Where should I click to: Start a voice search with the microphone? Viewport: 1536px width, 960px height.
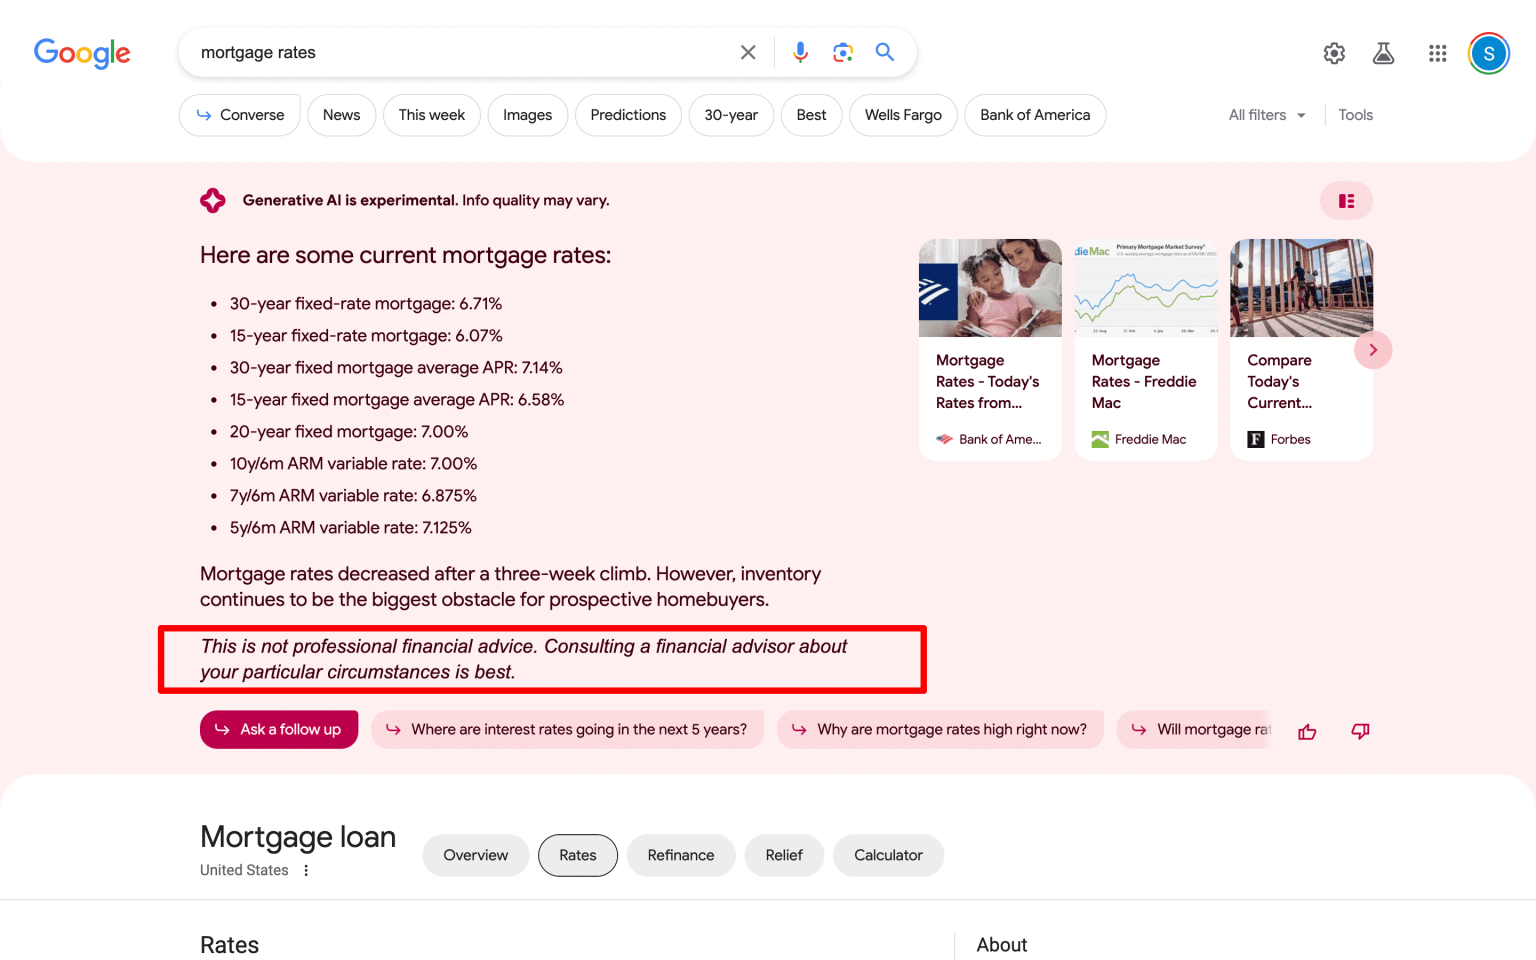[800, 52]
